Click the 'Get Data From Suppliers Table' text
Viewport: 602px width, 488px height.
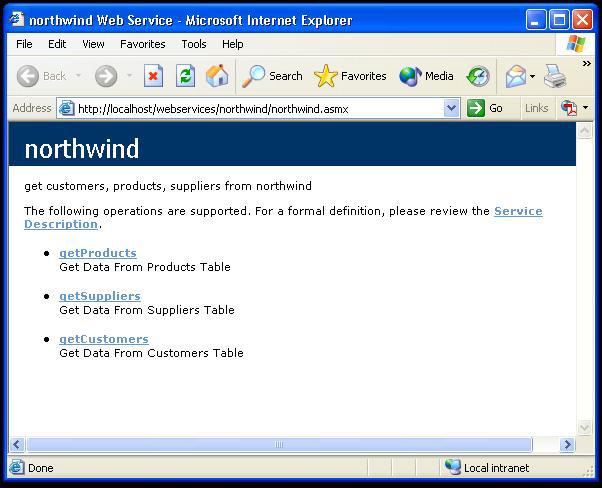(x=147, y=310)
